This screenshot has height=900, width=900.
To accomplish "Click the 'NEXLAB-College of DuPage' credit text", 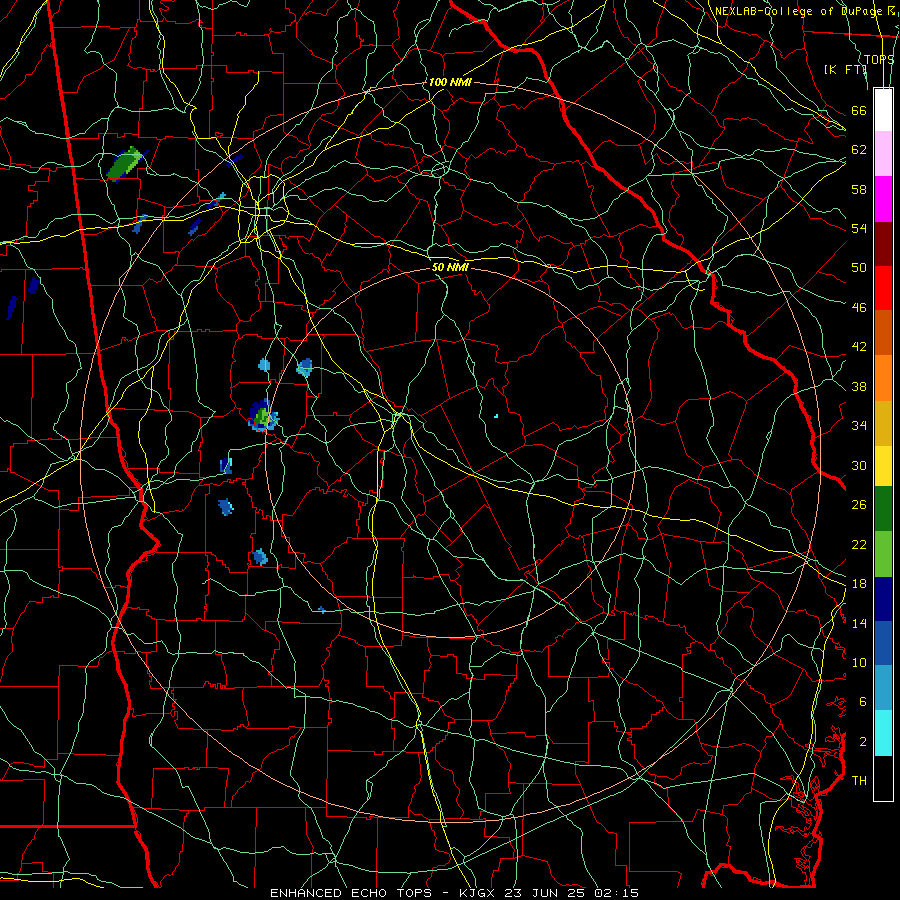I will coord(800,11).
